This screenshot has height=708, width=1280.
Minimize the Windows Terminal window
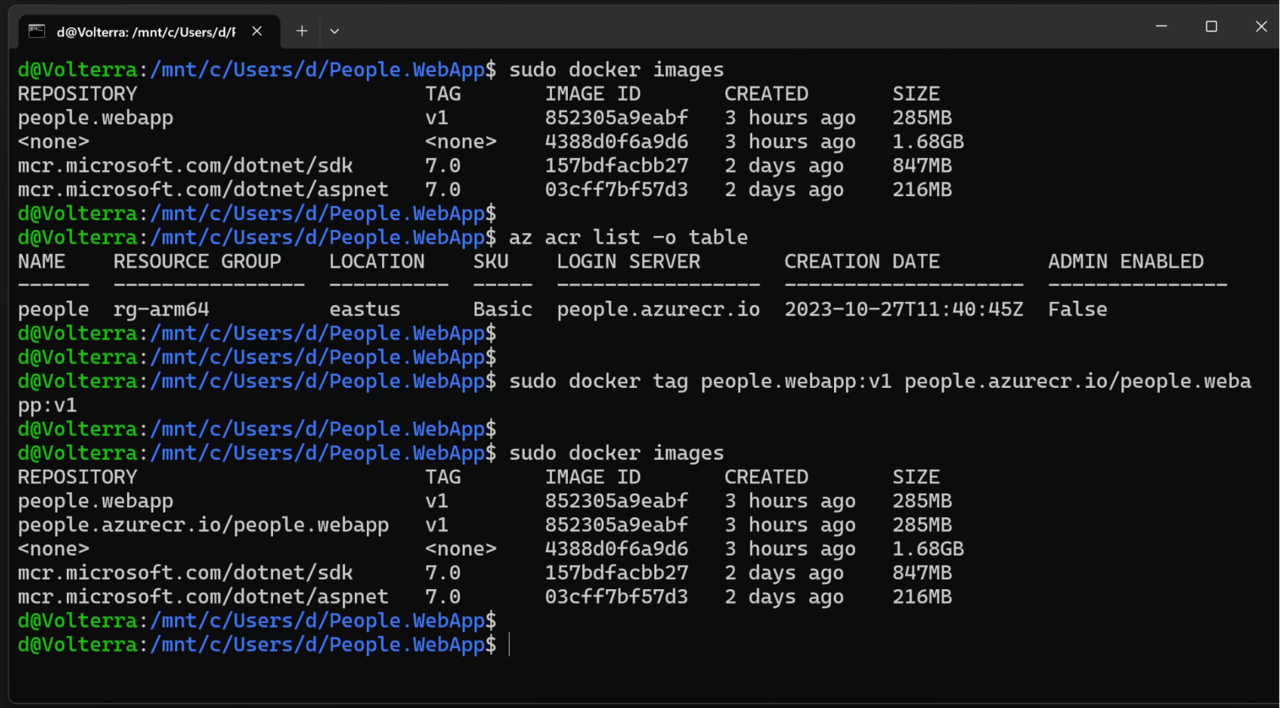[x=1161, y=26]
